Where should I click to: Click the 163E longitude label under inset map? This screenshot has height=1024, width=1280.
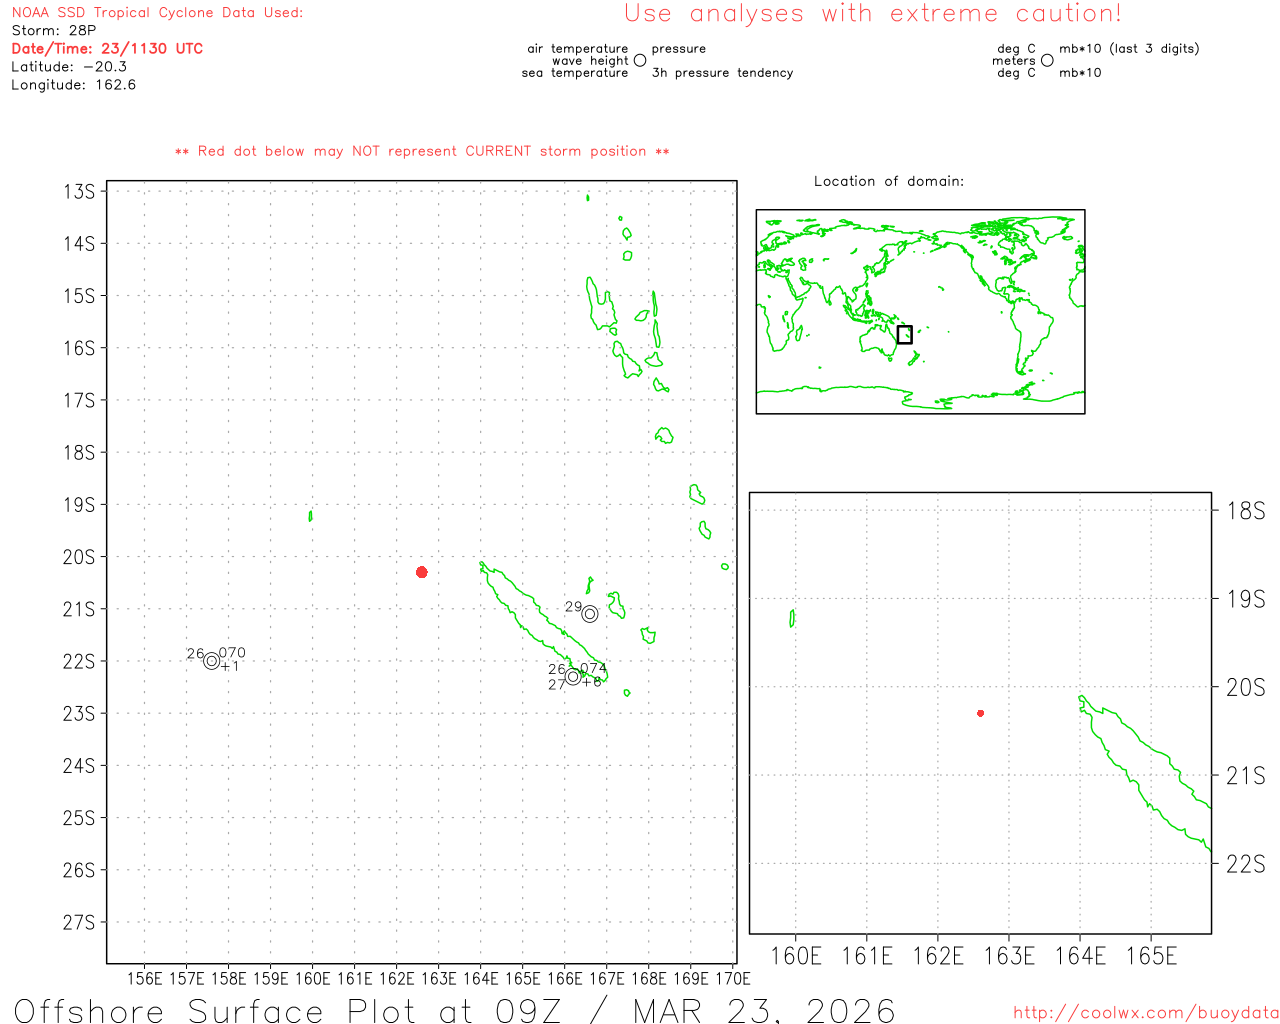tap(1009, 956)
